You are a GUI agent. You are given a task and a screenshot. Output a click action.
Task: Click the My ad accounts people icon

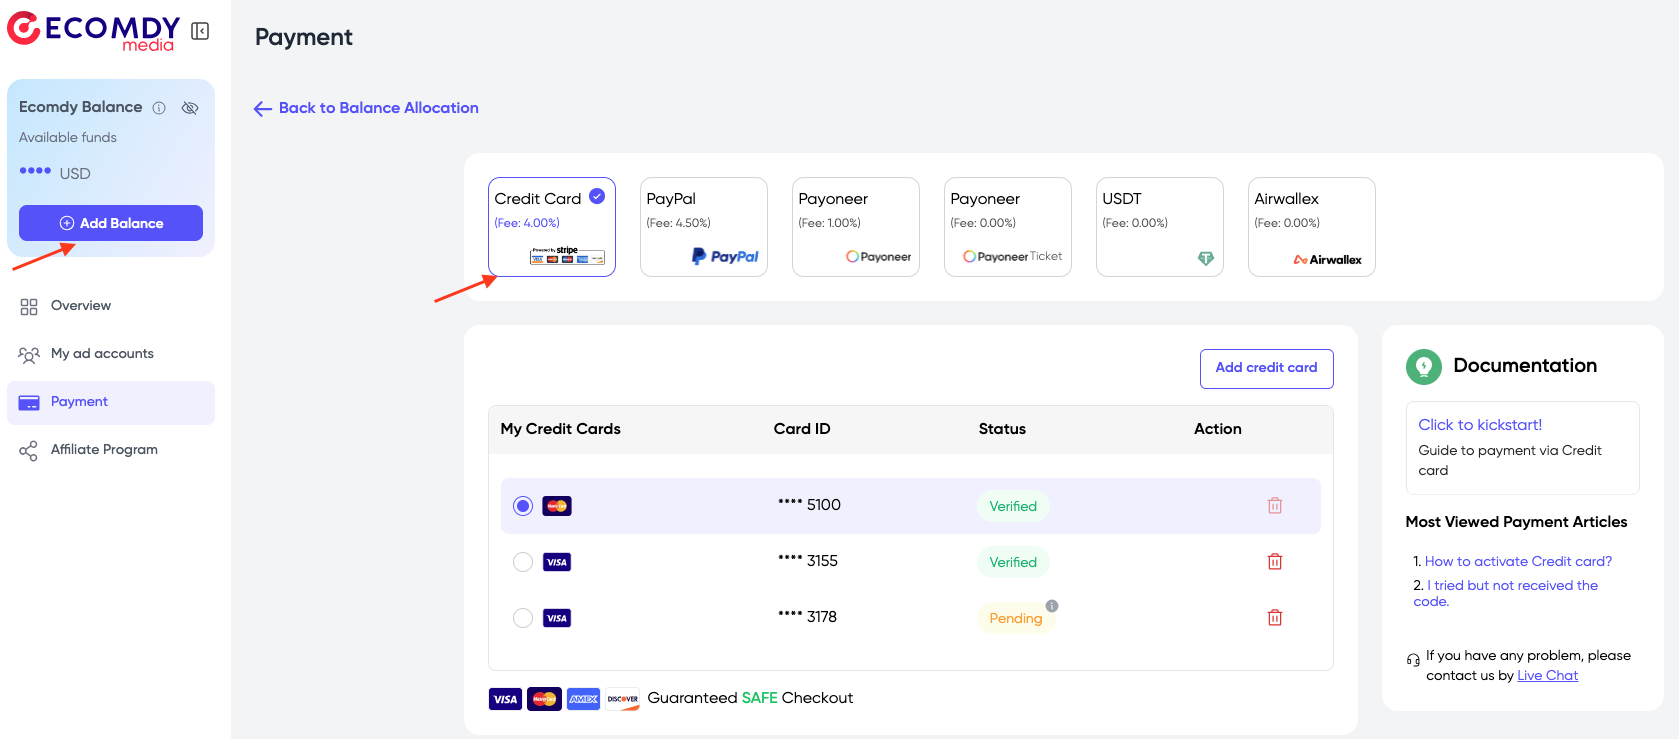pos(29,355)
